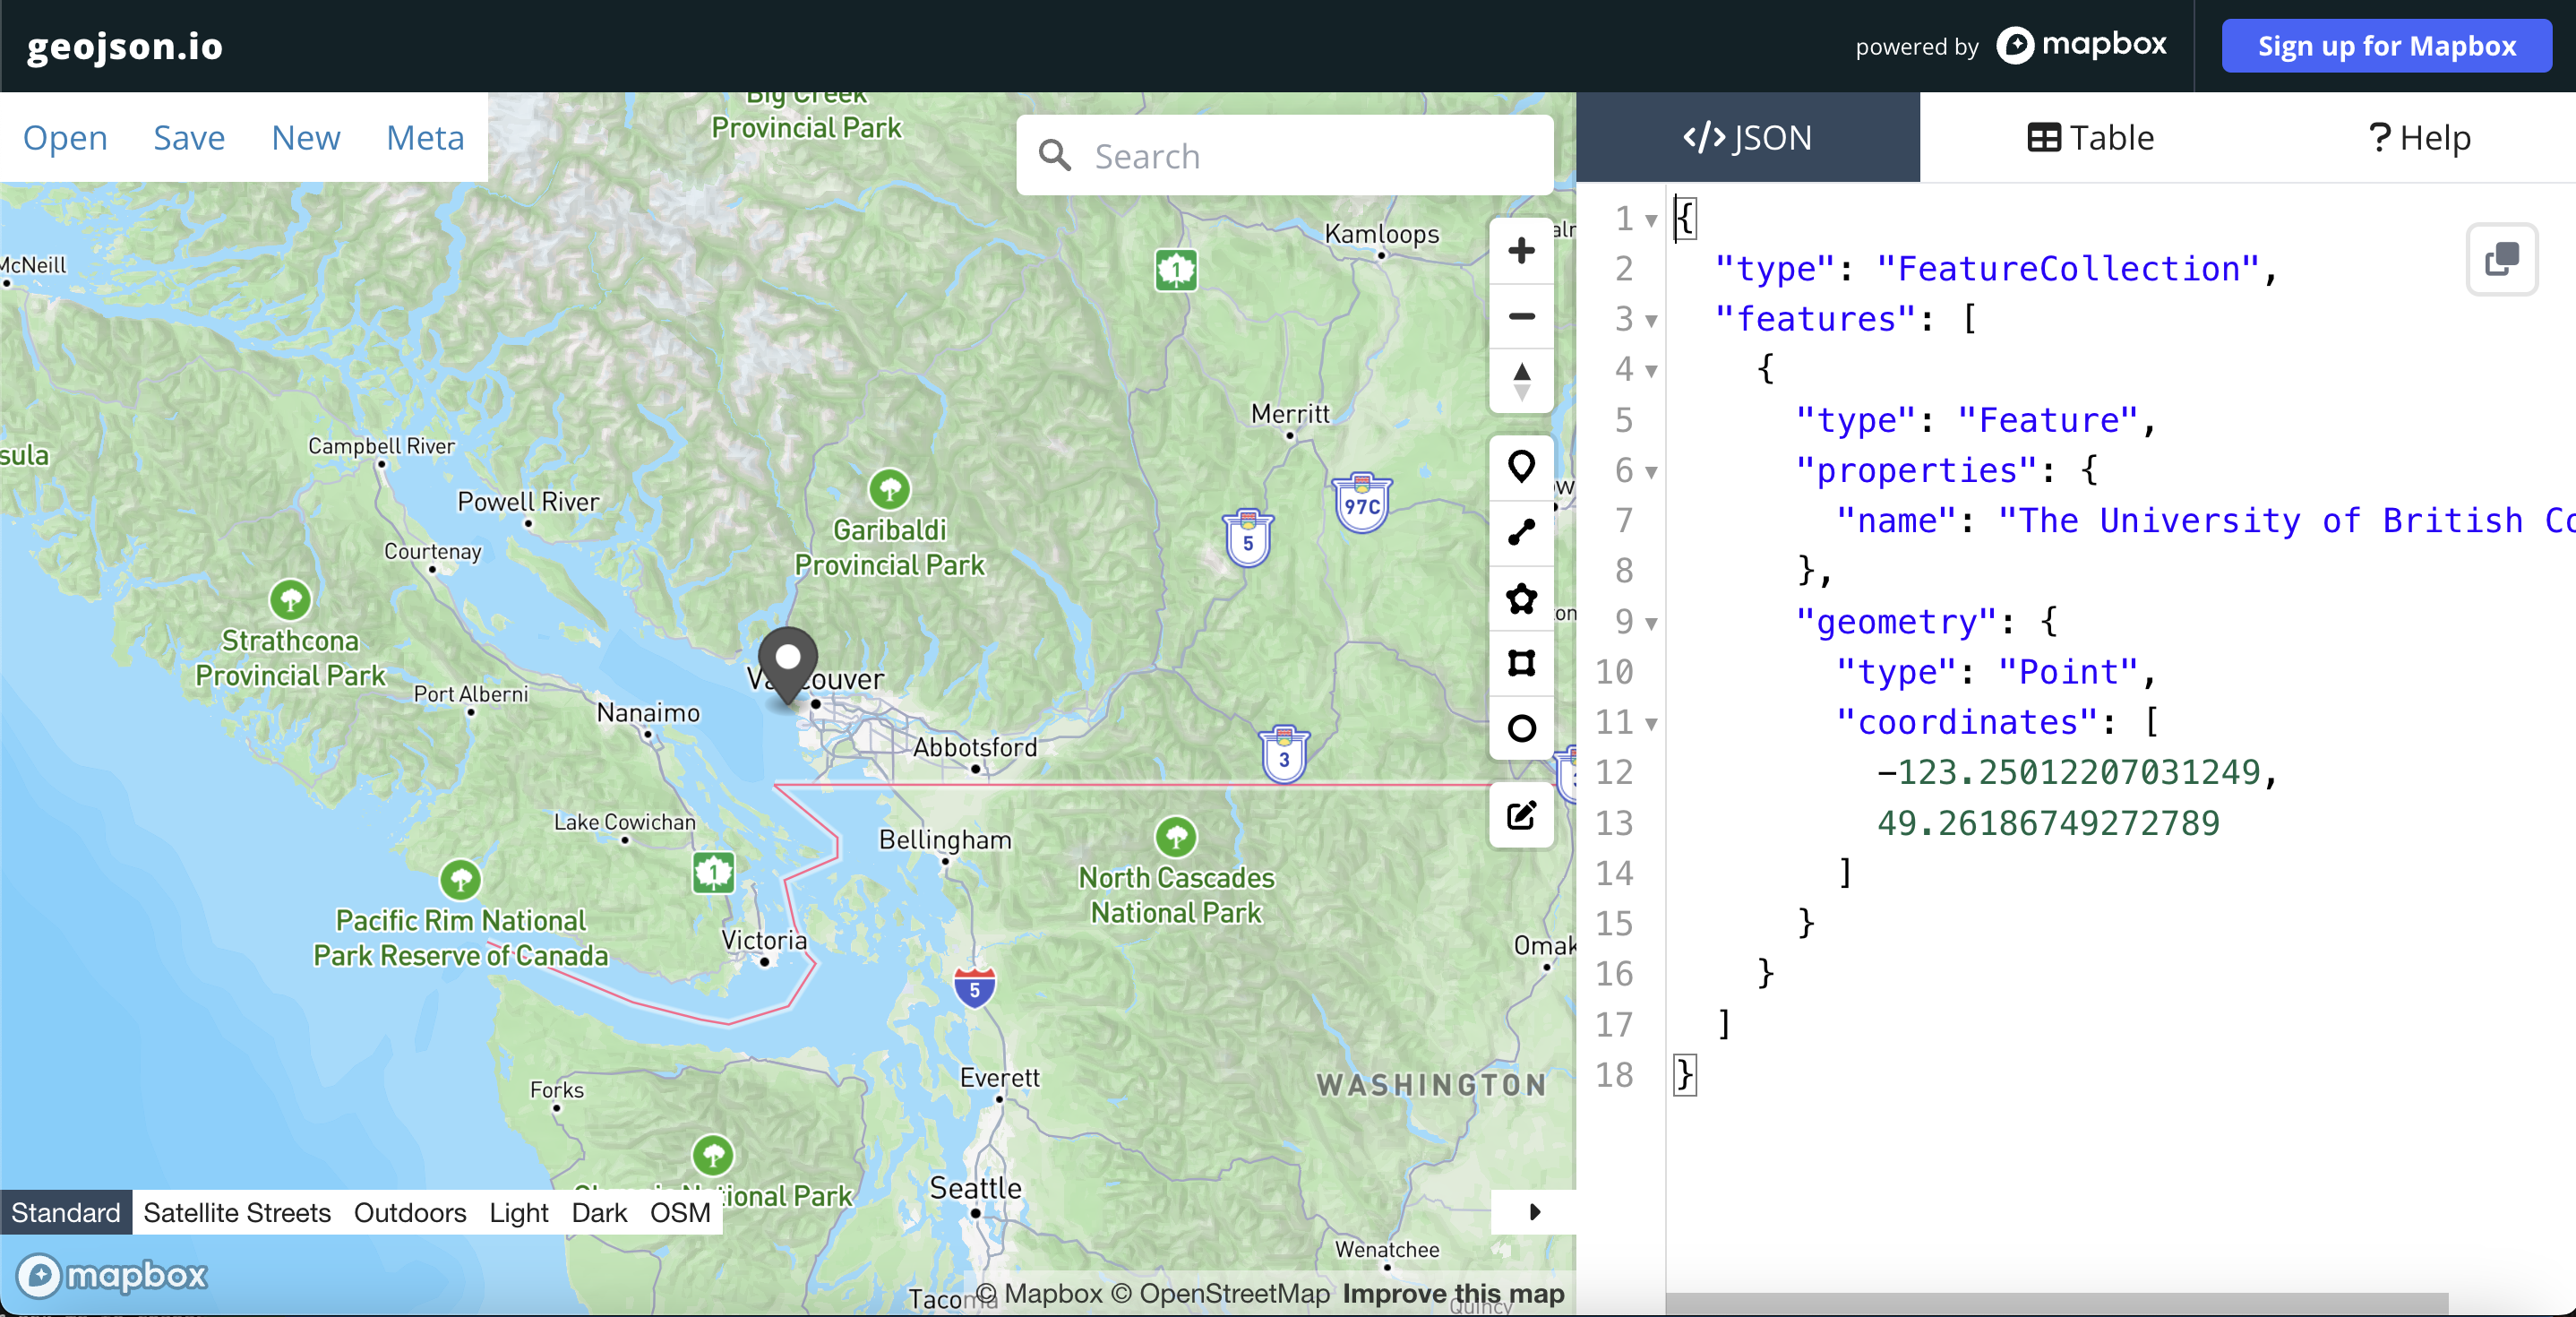The width and height of the screenshot is (2576, 1317).
Task: Click the Seattle label on map
Action: [x=975, y=1188]
